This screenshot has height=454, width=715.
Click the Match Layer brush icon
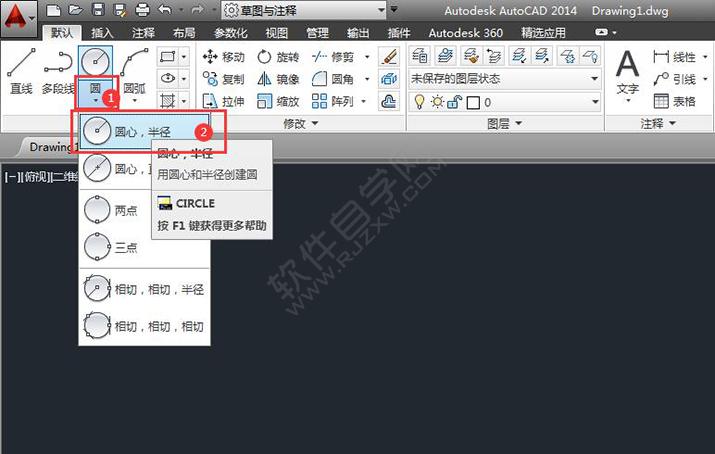pyautogui.click(x=471, y=56)
